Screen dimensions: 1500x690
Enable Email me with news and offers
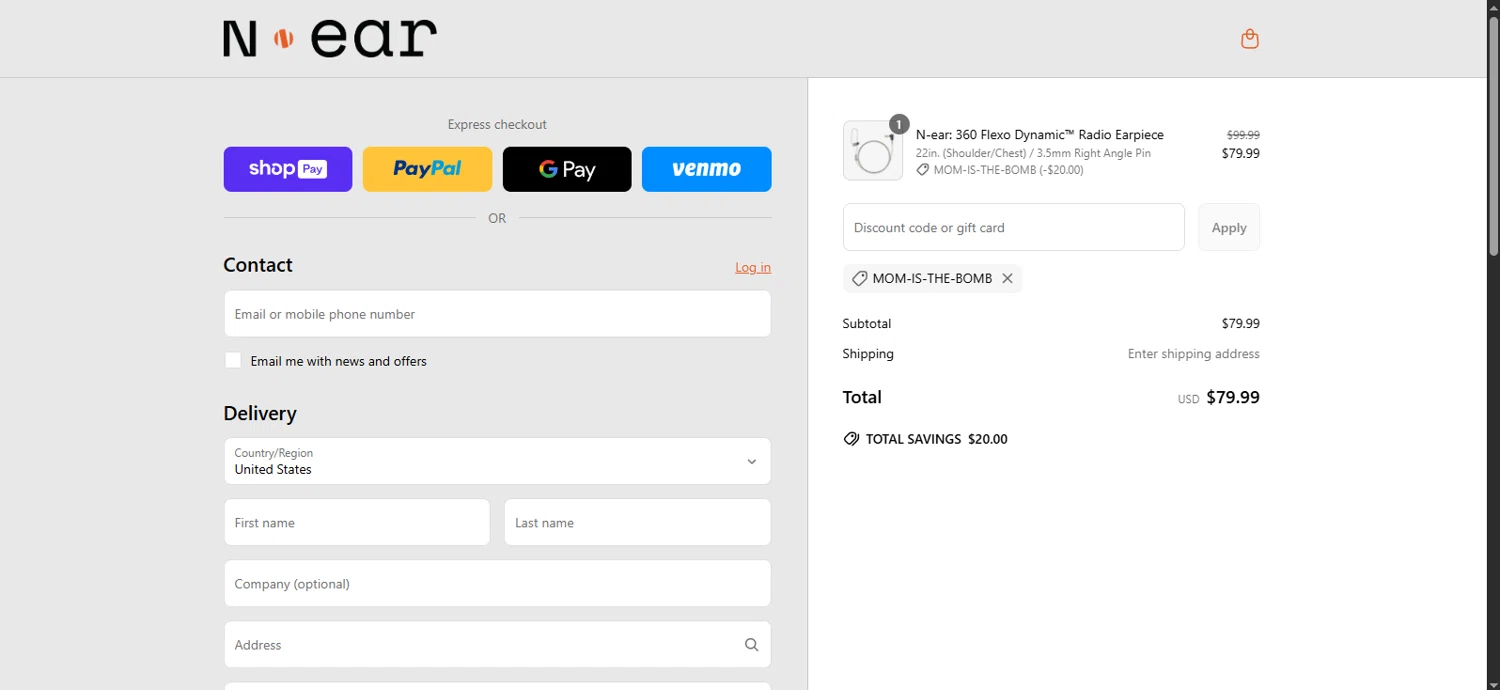233,360
